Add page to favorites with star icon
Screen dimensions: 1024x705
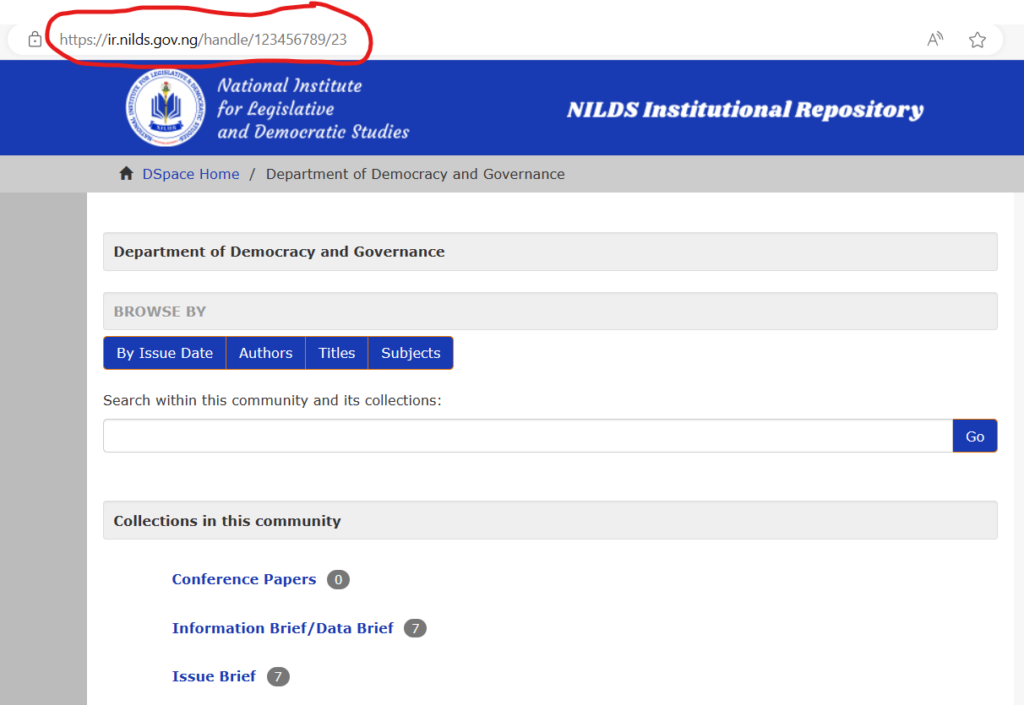pos(977,40)
